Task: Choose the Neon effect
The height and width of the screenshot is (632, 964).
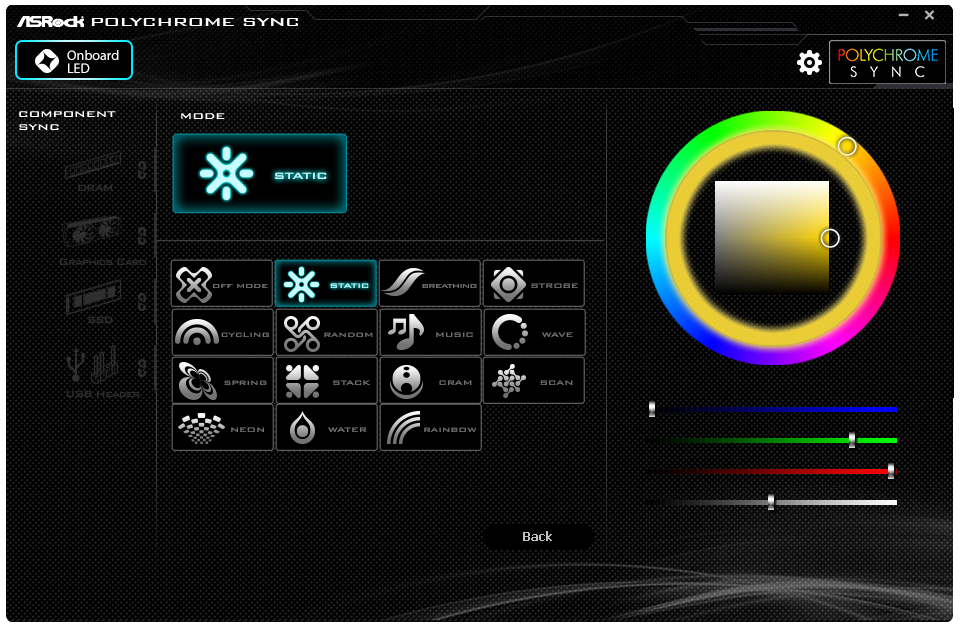Action: [223, 427]
